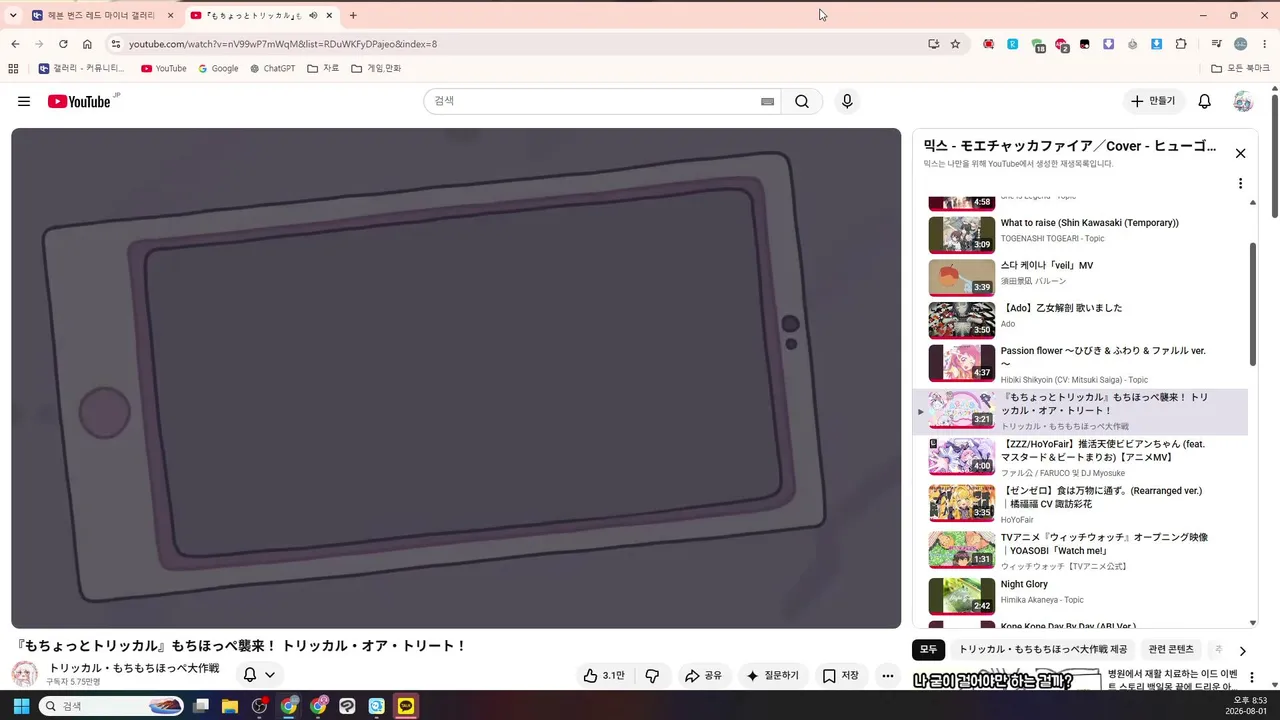This screenshot has width=1280, height=720.
Task: Click the browser address bar URL
Action: tap(283, 44)
